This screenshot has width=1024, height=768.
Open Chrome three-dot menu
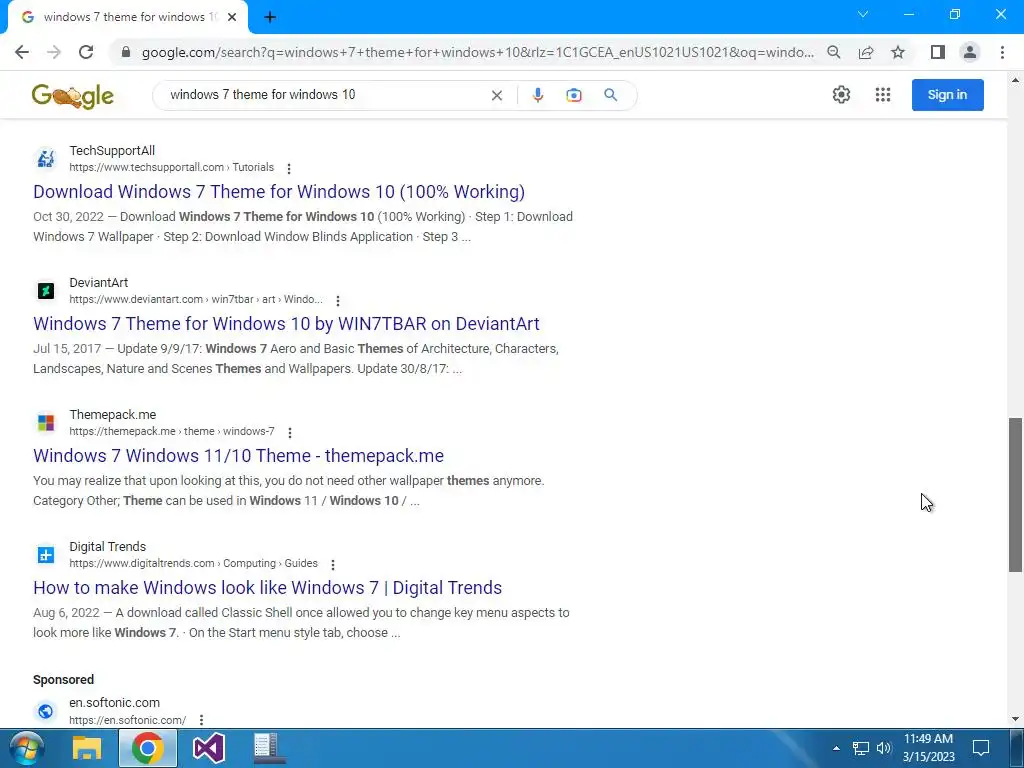coord(1002,52)
